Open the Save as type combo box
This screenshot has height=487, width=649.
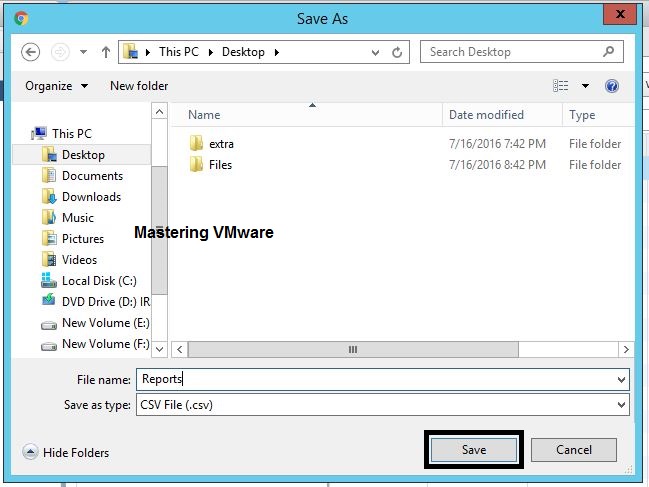point(383,405)
